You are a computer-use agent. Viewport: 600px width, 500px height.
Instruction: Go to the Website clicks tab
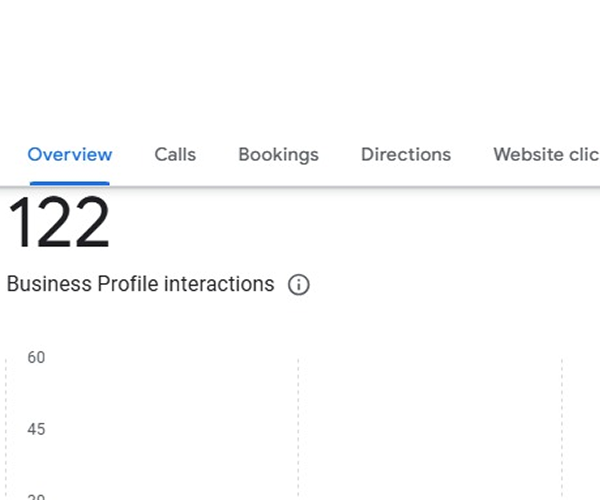click(546, 155)
